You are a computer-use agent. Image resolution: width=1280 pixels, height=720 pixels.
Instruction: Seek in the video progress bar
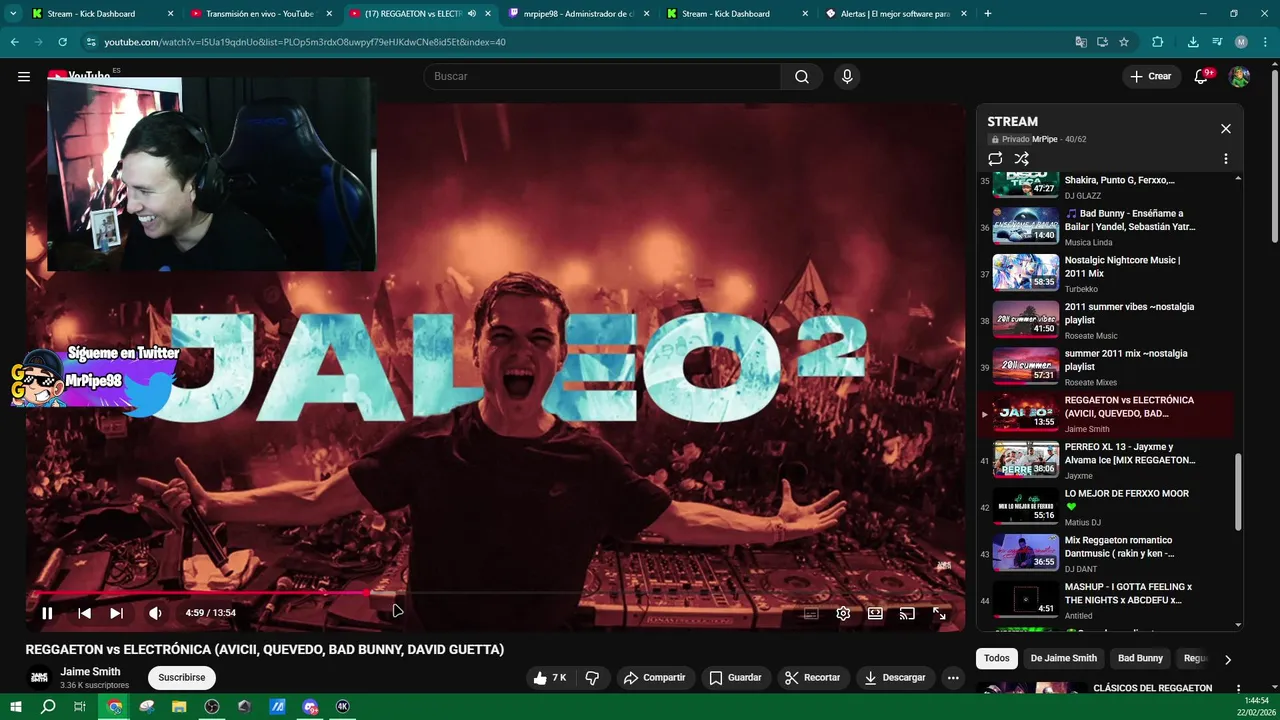pos(496,593)
